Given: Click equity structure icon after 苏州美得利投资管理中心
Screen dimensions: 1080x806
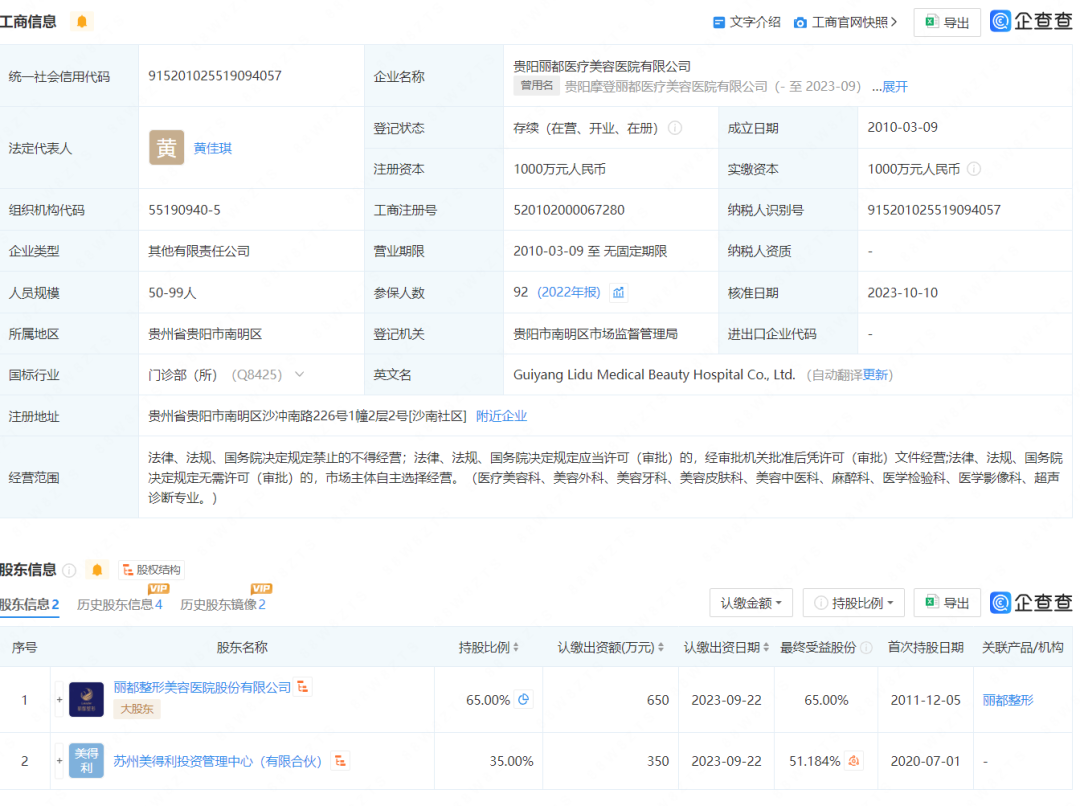Looking at the screenshot, I should tap(340, 761).
